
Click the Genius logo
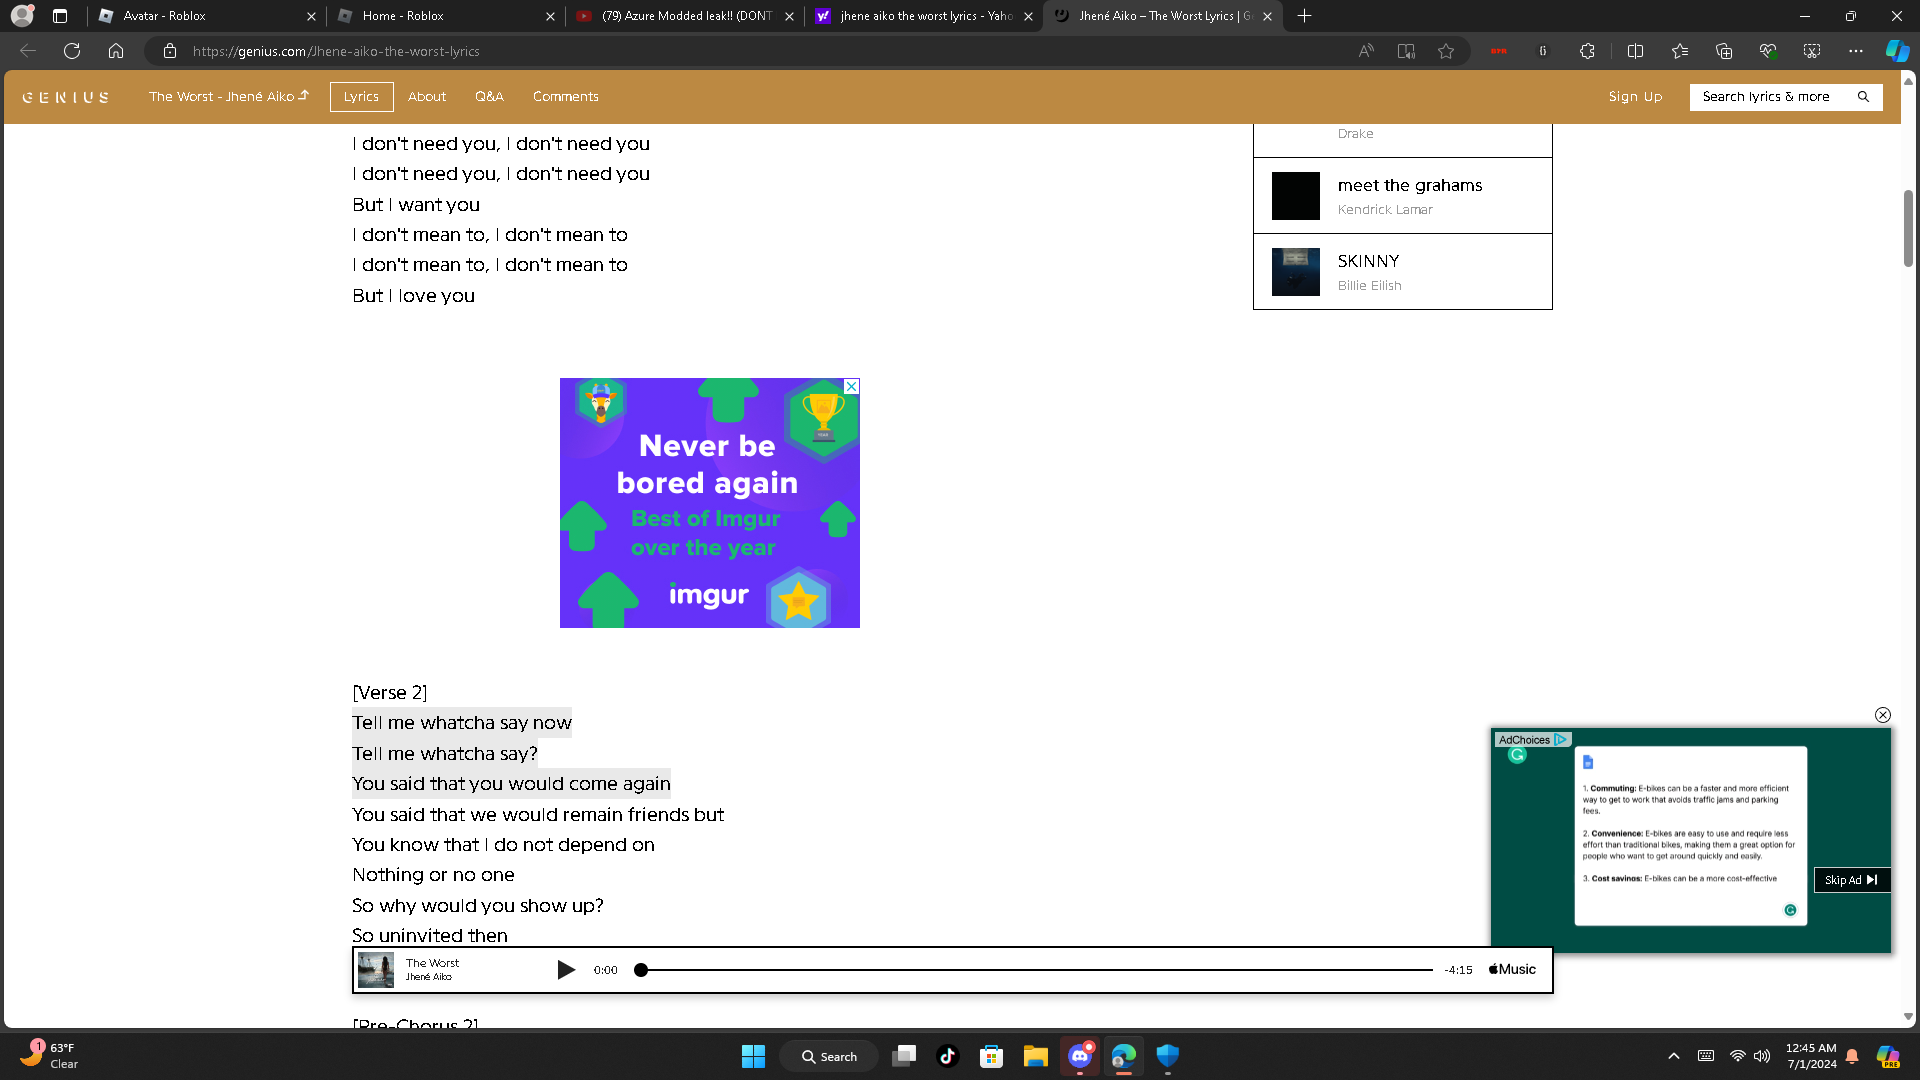pyautogui.click(x=66, y=98)
